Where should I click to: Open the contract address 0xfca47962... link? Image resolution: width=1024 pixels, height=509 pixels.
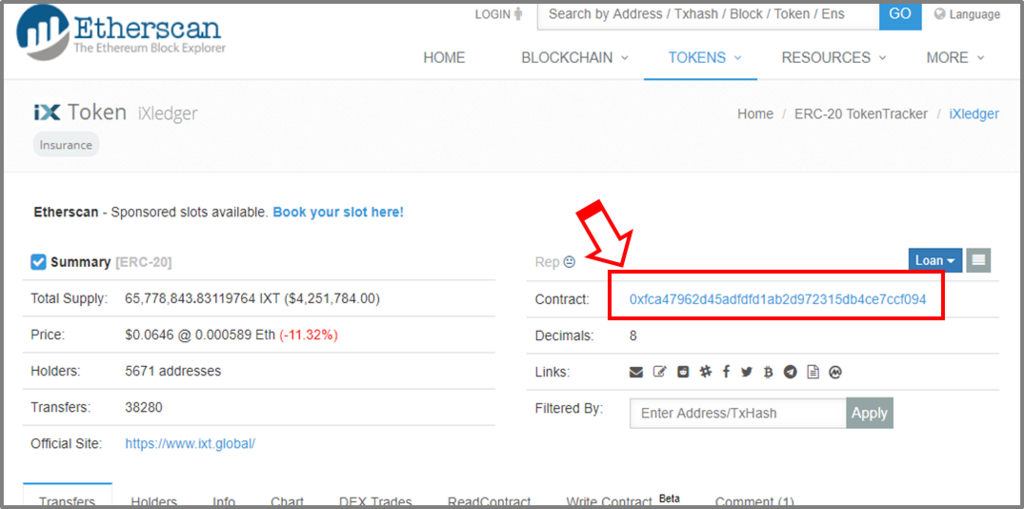(x=778, y=299)
